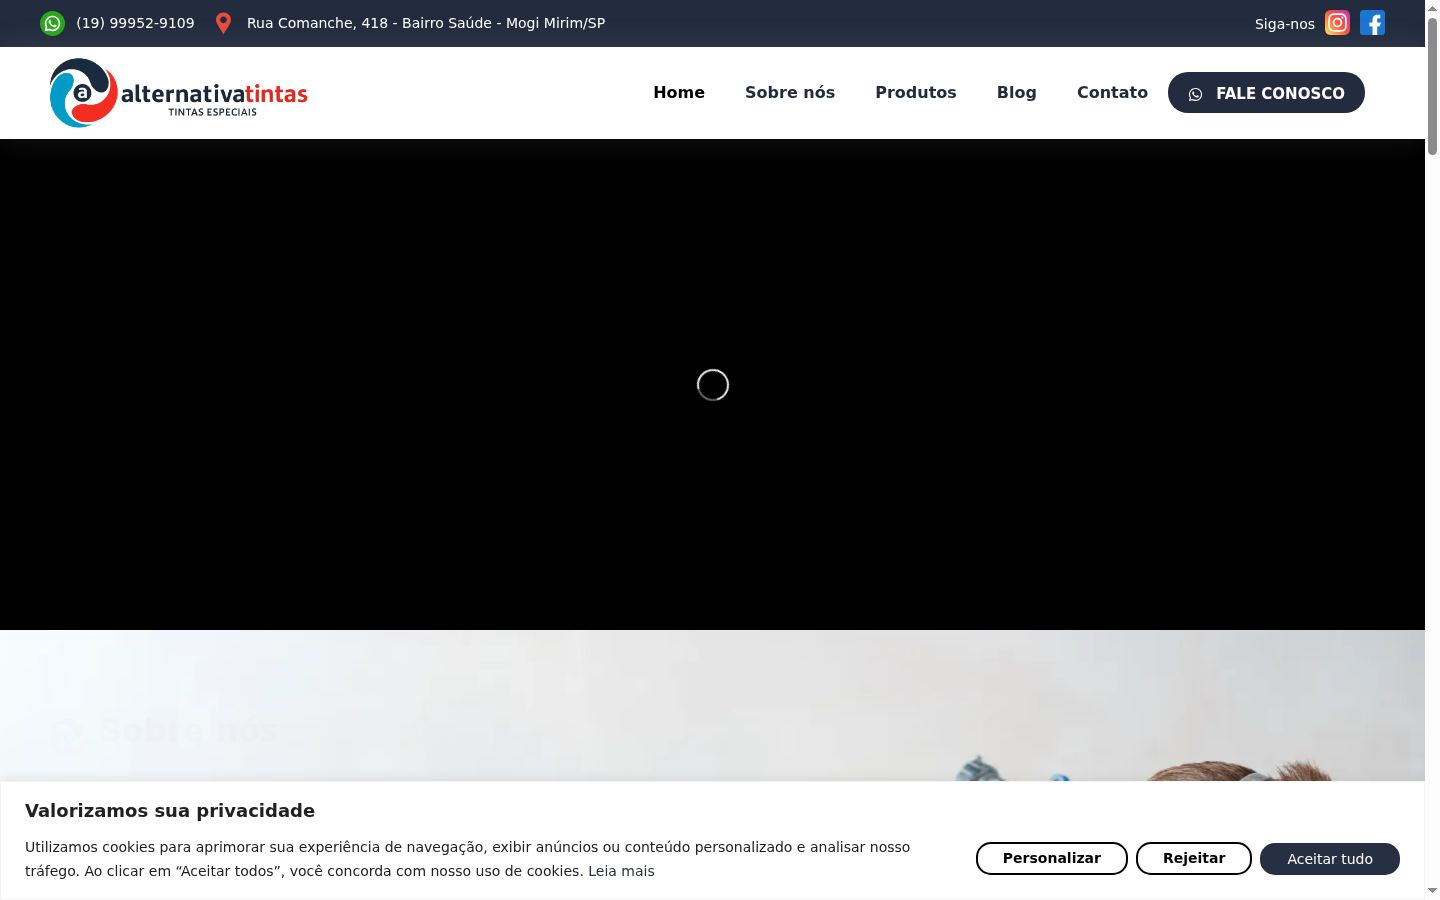This screenshot has width=1440, height=900.
Task: Go to the Home menu item
Action: pyautogui.click(x=679, y=92)
